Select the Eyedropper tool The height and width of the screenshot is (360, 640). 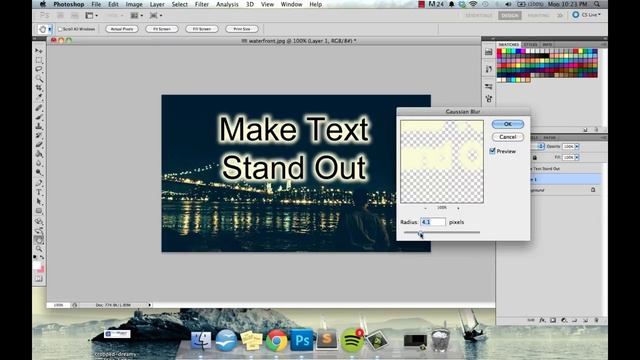tap(39, 97)
